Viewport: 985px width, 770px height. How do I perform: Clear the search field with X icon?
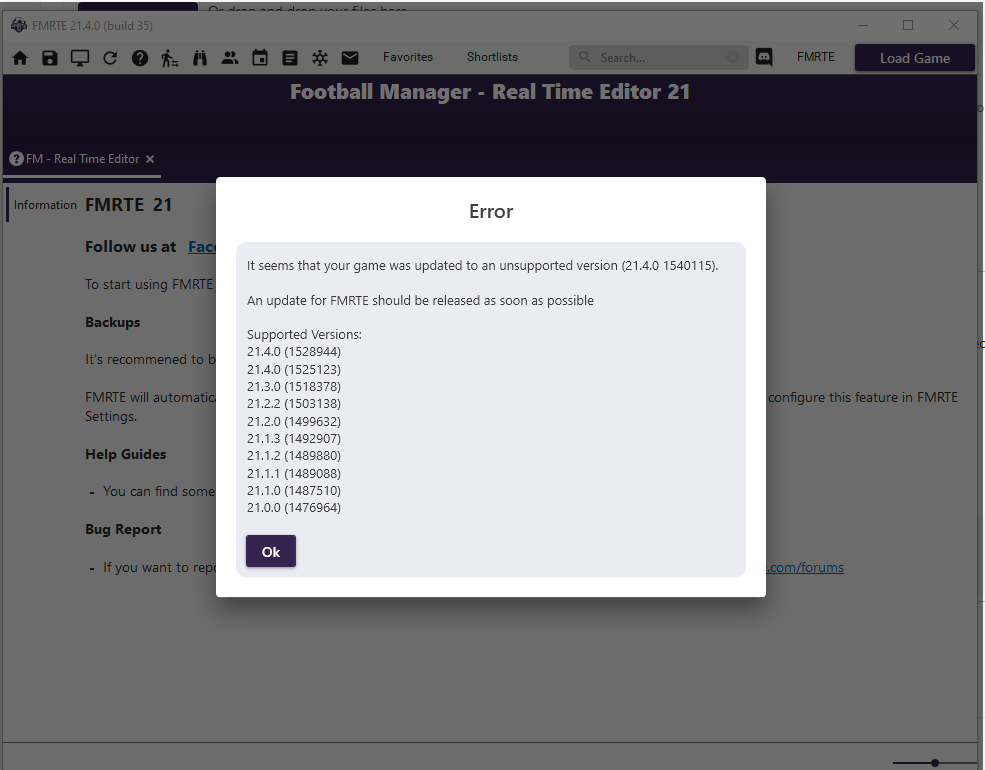(732, 57)
